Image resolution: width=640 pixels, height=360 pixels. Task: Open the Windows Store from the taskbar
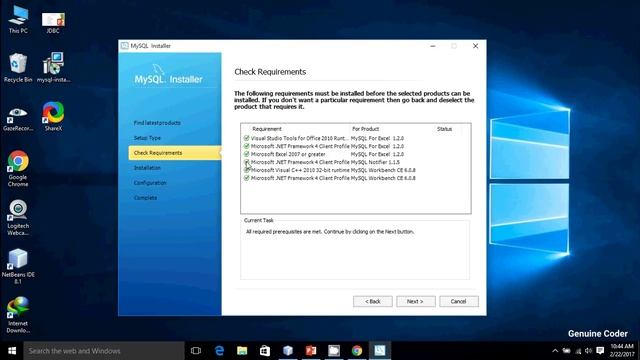[265, 351]
